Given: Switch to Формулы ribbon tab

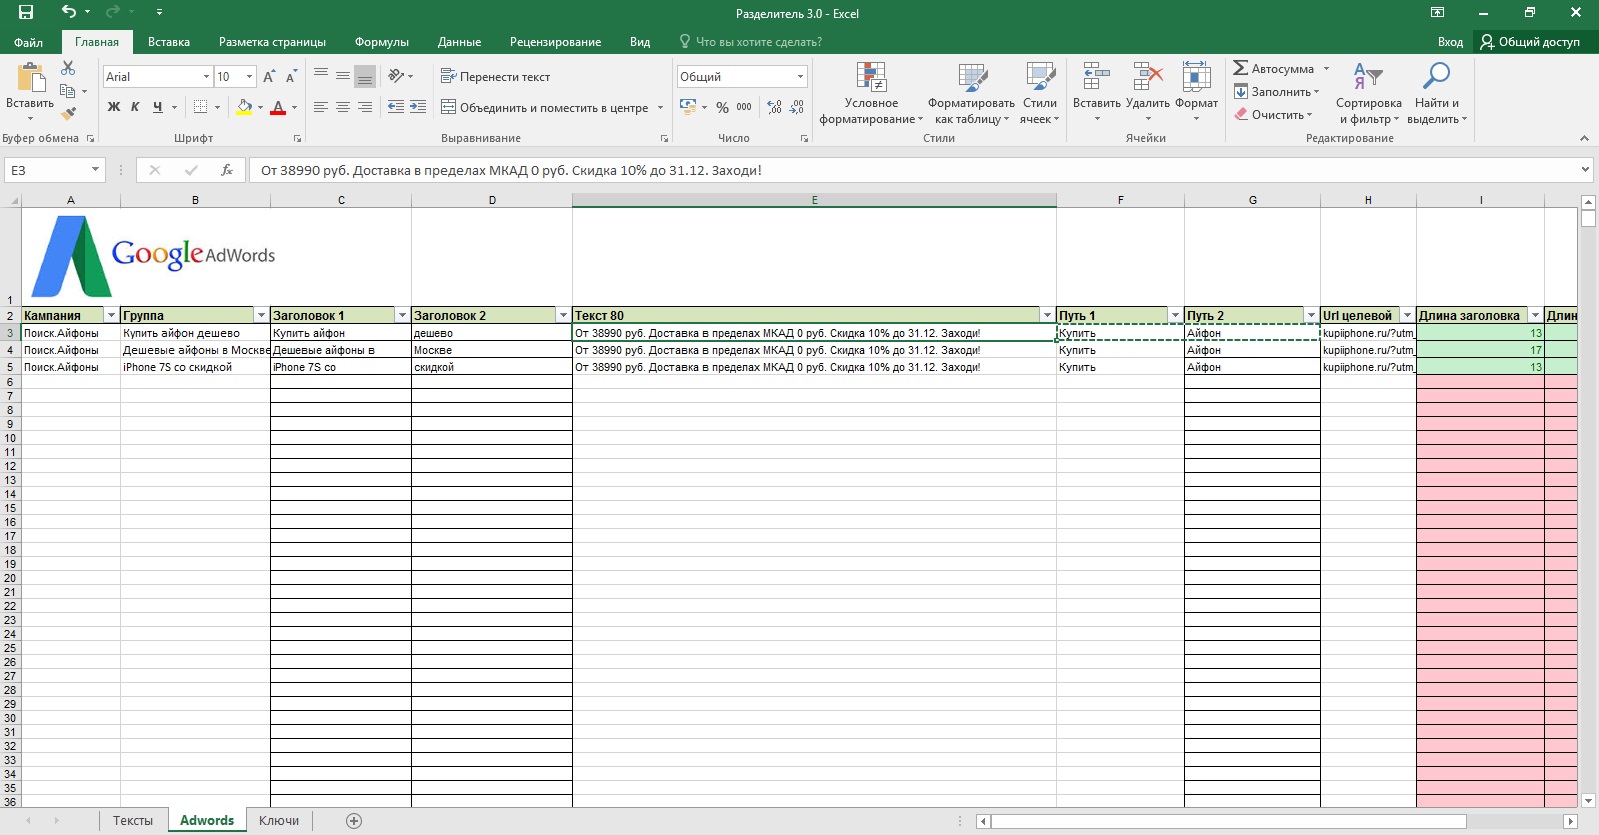Looking at the screenshot, I should point(382,42).
